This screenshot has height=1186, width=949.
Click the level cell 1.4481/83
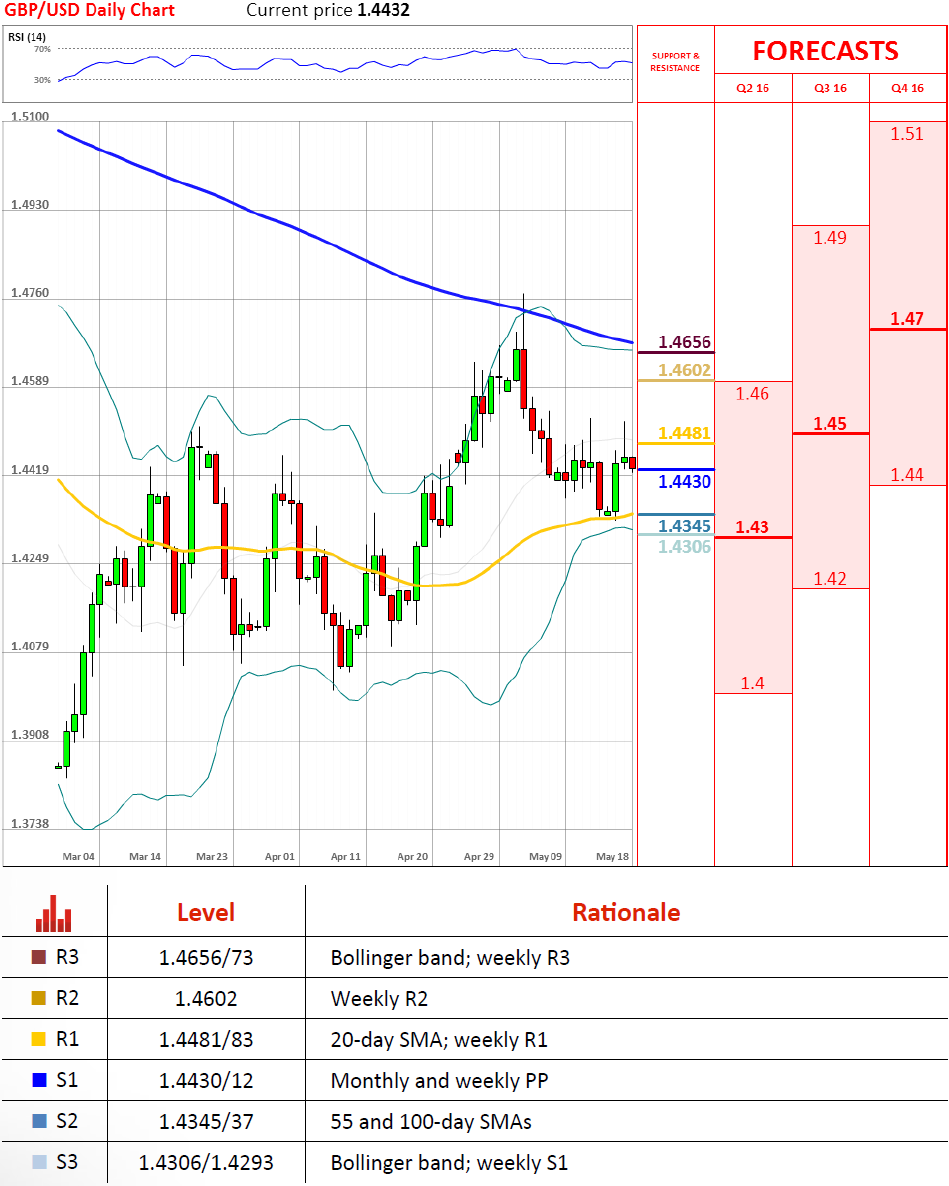coord(206,1039)
